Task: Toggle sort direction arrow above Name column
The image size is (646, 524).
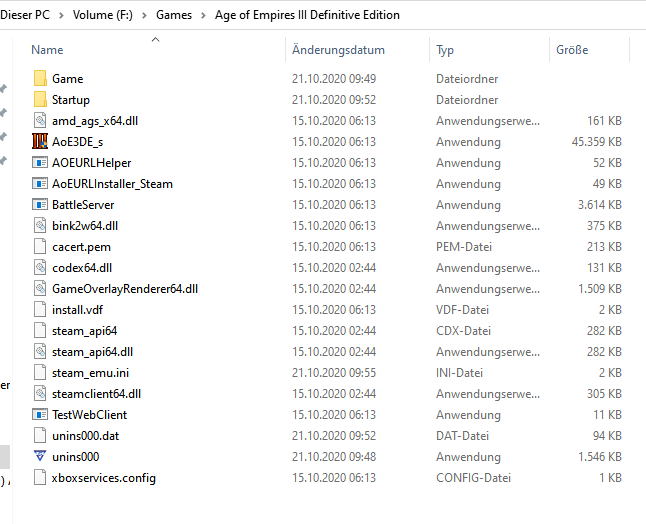Action: click(155, 40)
